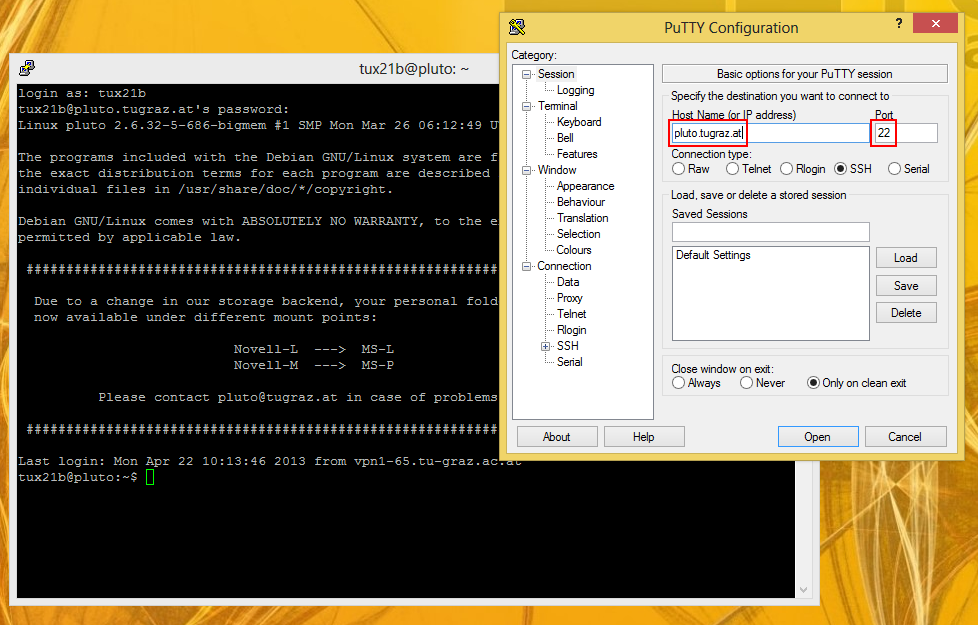Open the Telnet settings category in tree
The width and height of the screenshot is (978, 625).
pos(571,314)
